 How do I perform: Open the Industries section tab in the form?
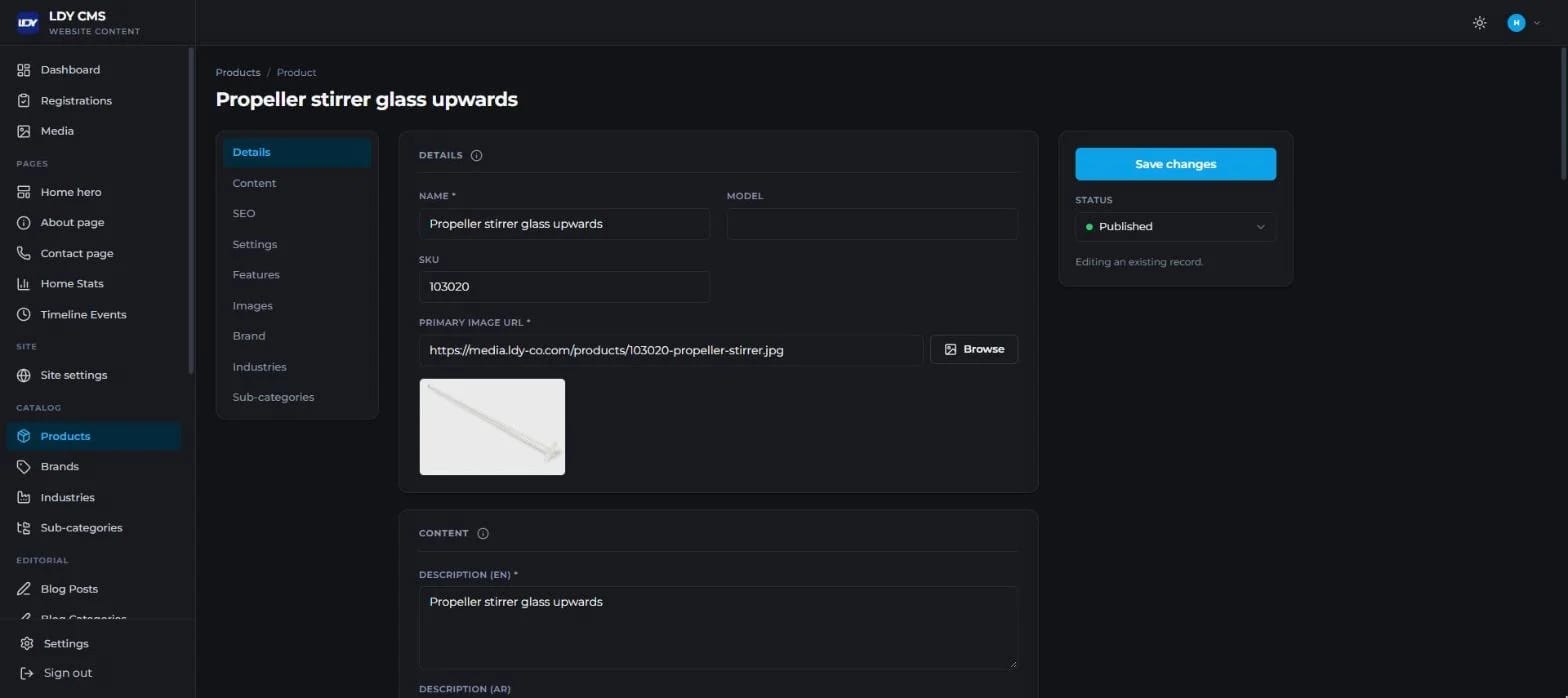click(297, 367)
